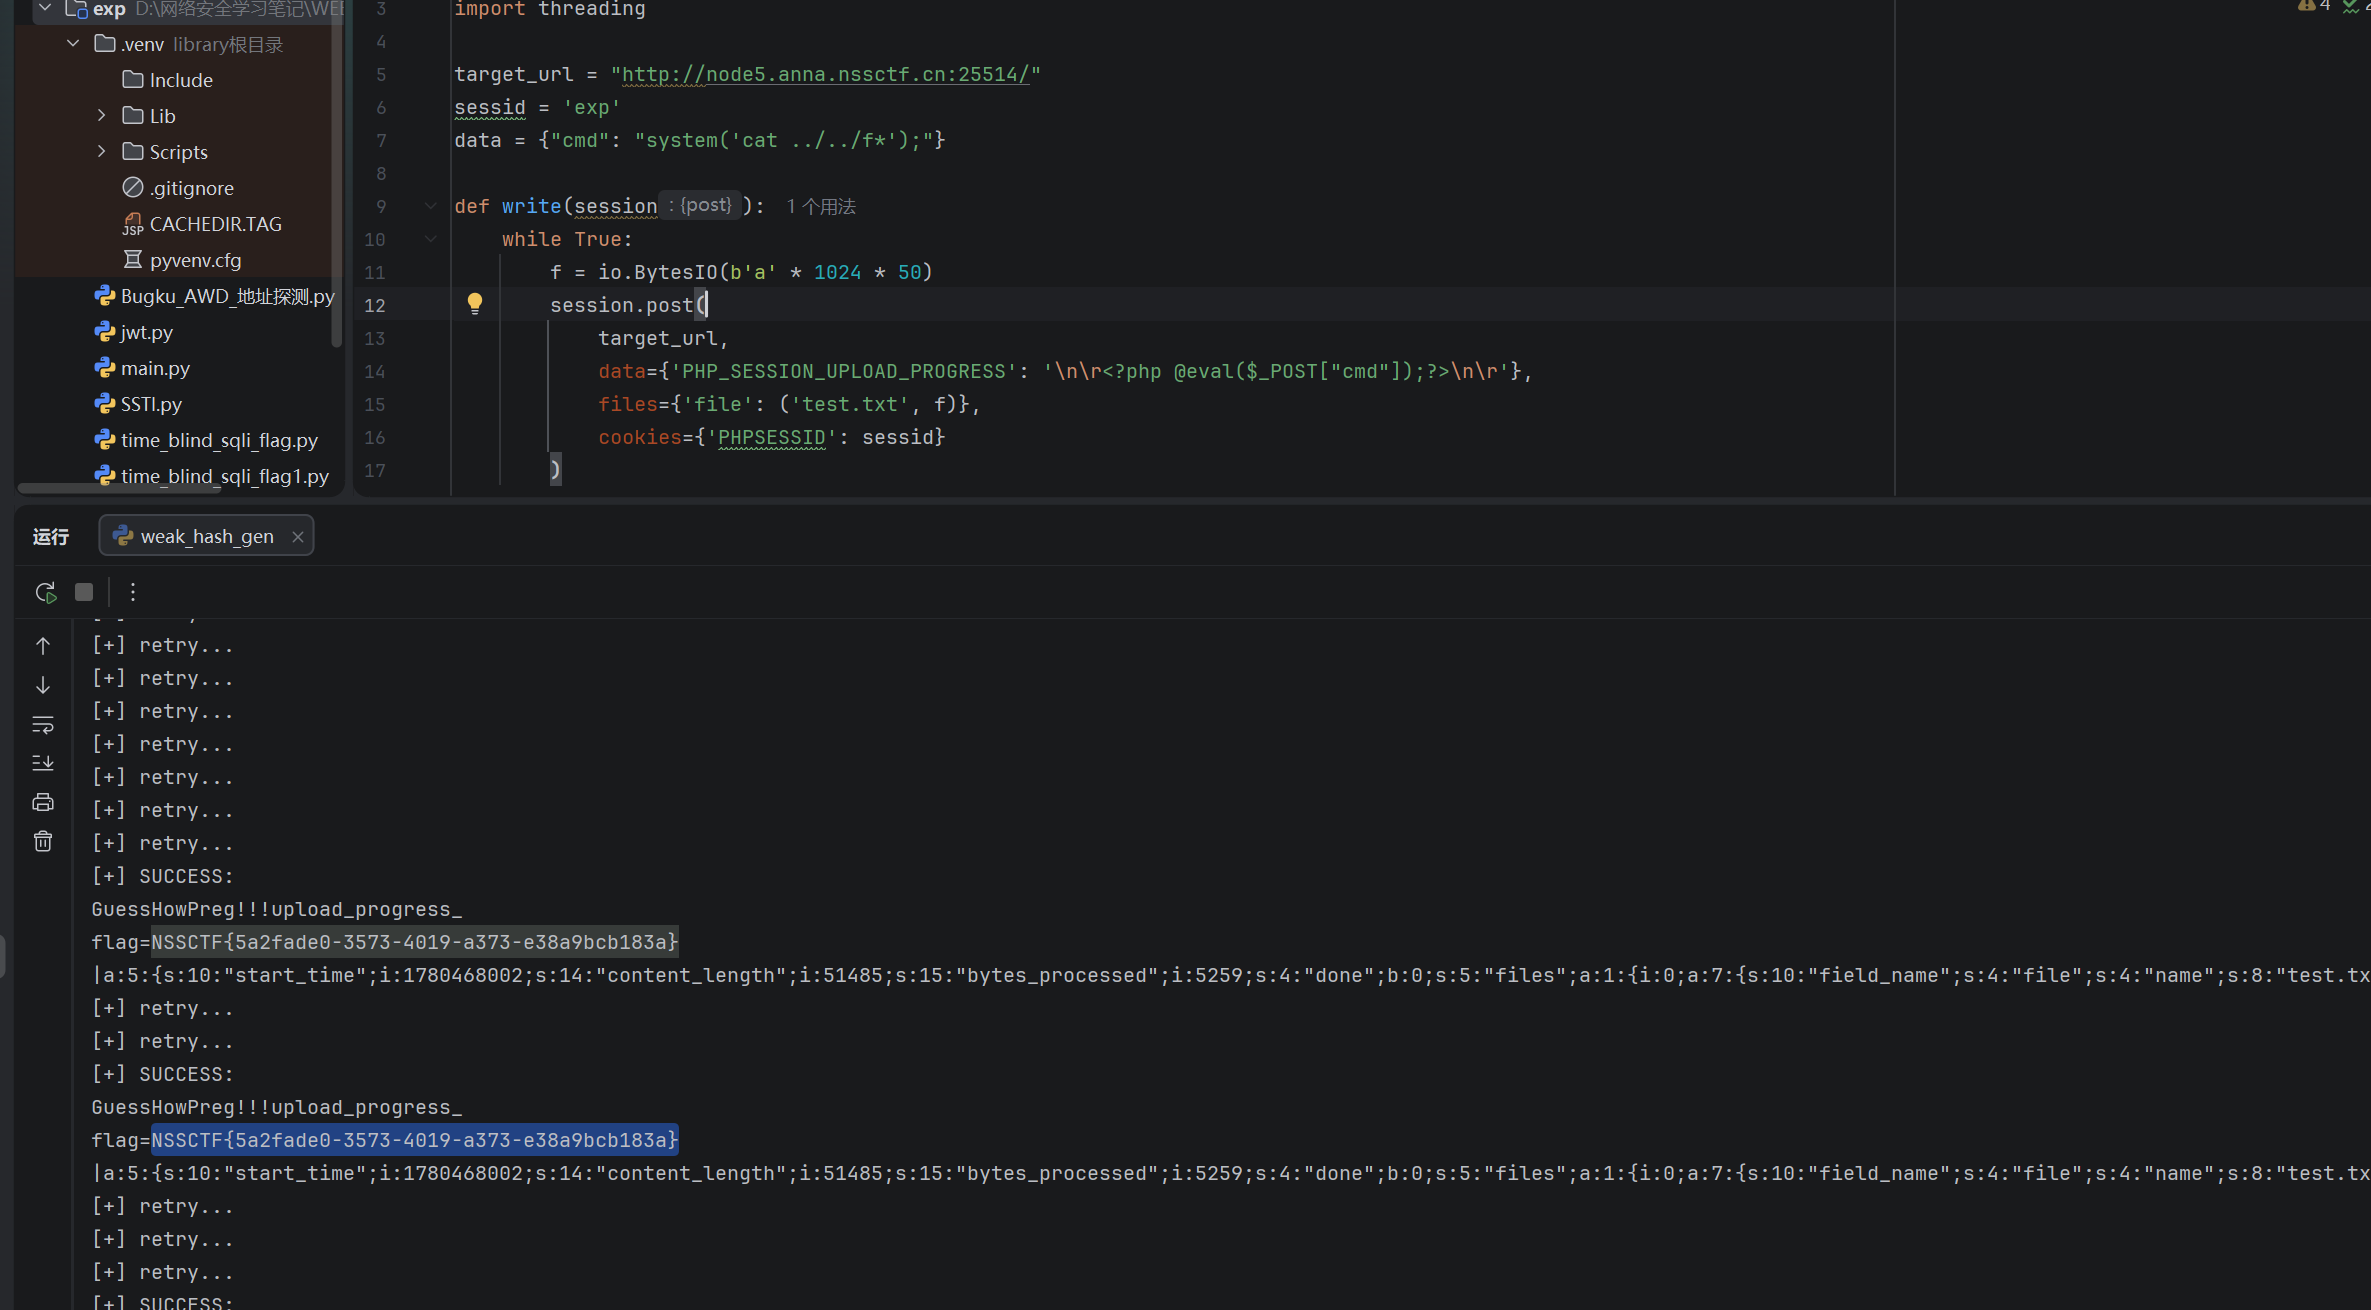Click the Scripts folder icon

(133, 151)
